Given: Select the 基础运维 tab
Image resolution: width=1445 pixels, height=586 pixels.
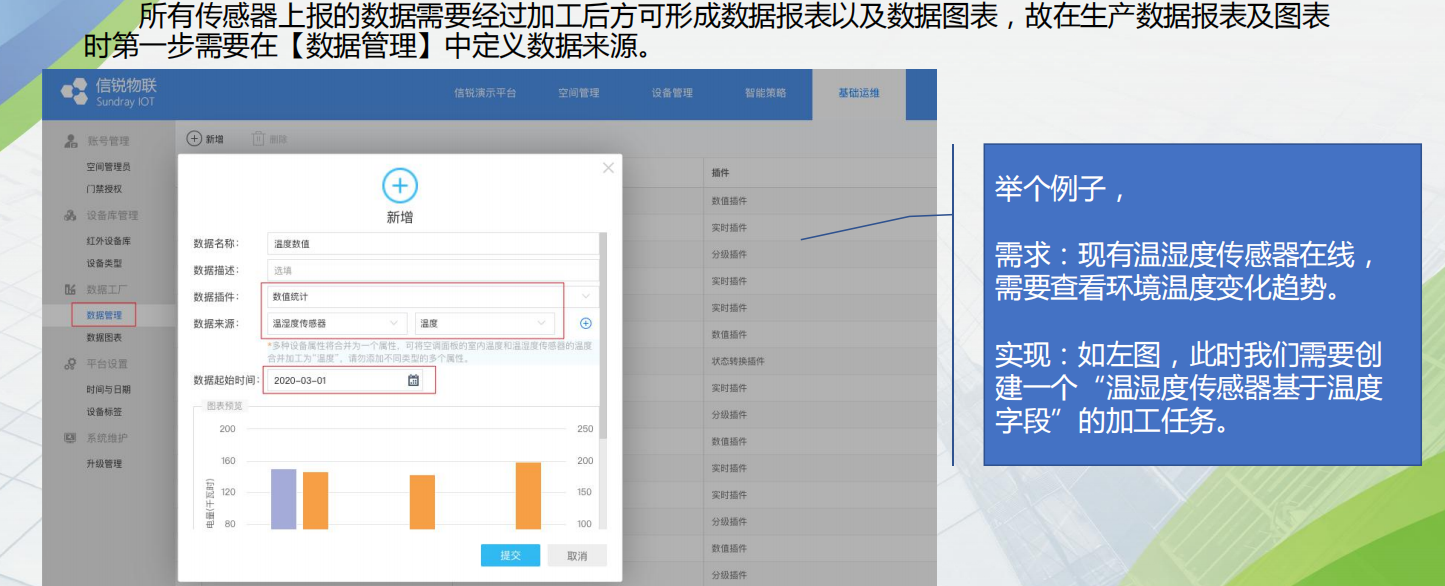Looking at the screenshot, I should click(x=859, y=93).
